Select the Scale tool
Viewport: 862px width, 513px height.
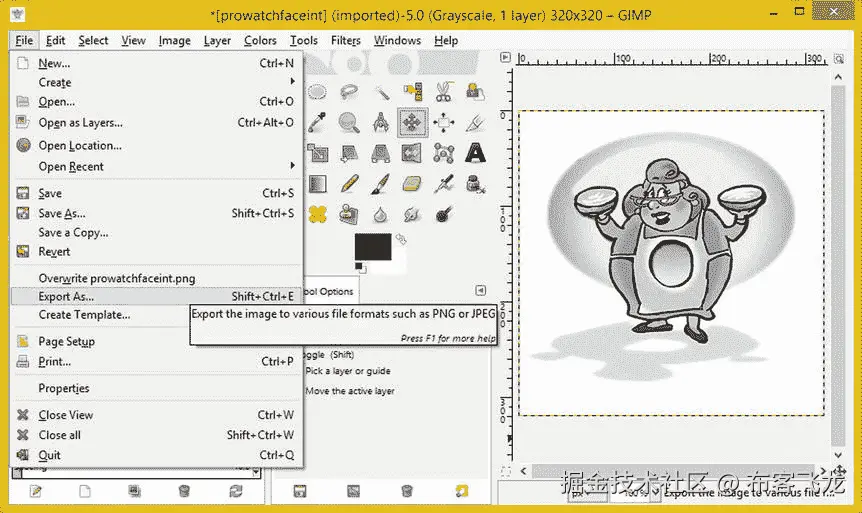click(317, 153)
